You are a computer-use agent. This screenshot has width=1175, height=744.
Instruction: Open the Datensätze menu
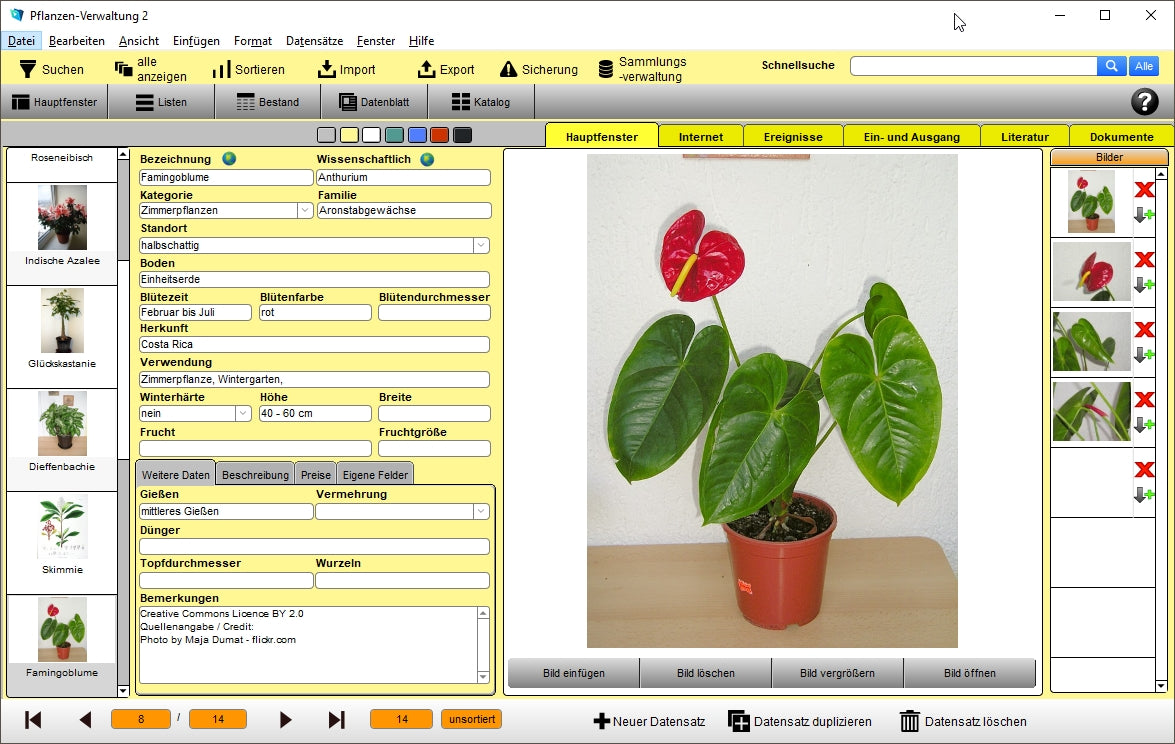314,41
